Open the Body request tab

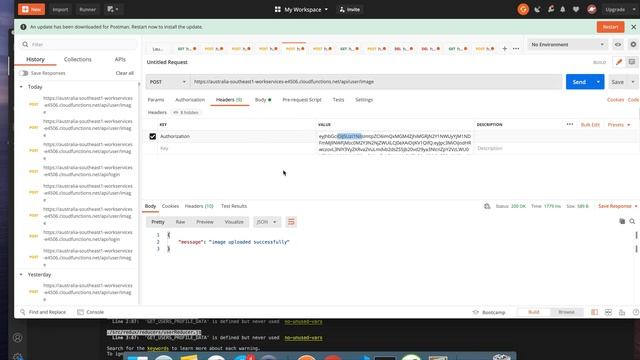coord(263,100)
